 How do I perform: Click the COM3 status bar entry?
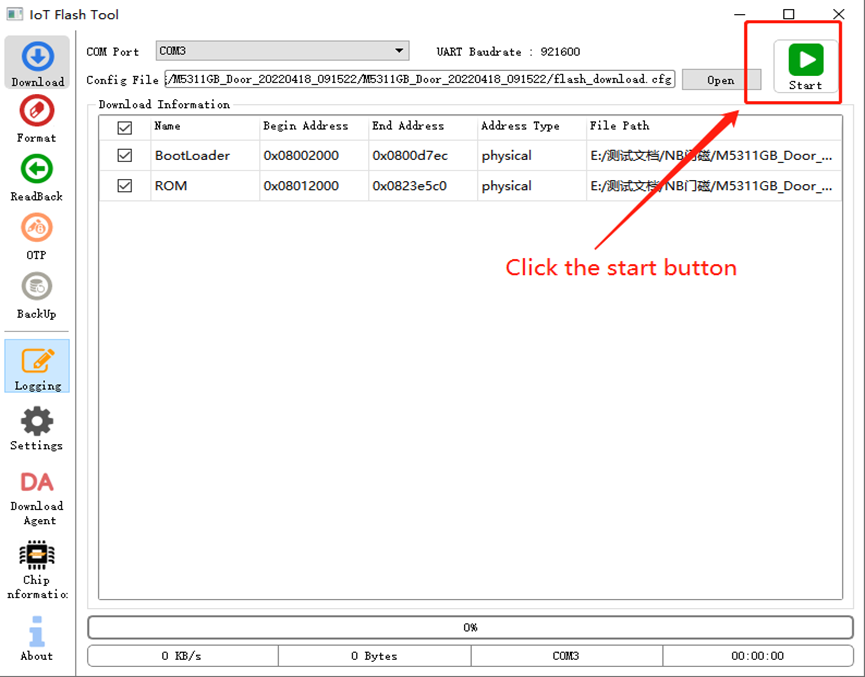point(566,656)
